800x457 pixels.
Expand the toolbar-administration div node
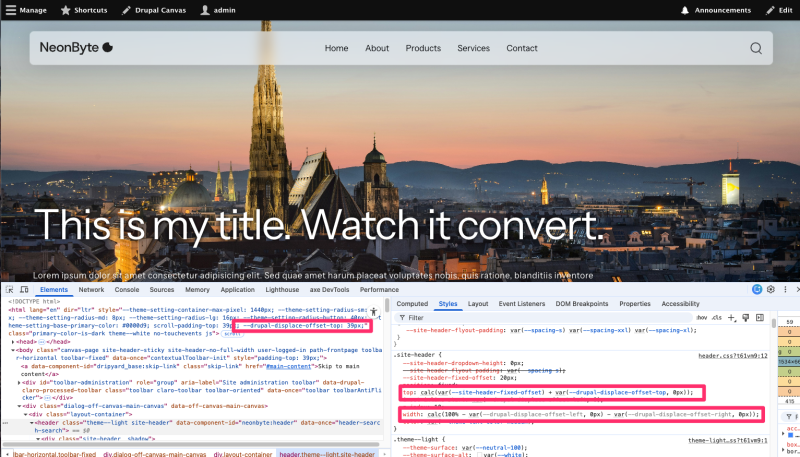tap(19, 383)
